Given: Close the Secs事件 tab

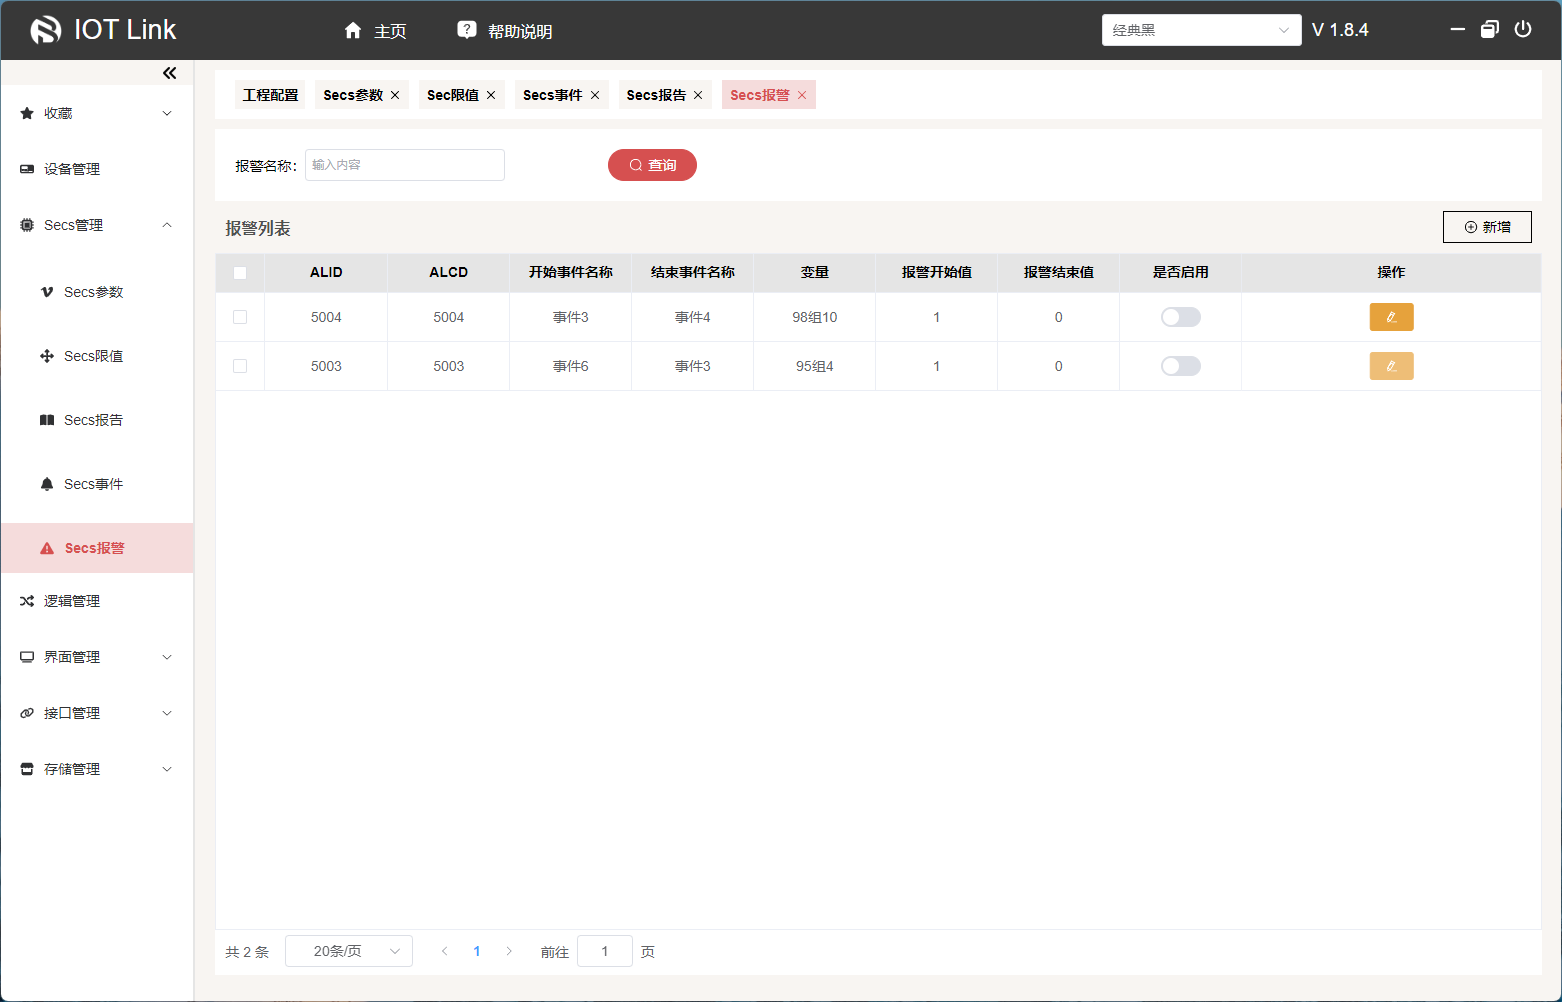Looking at the screenshot, I should (595, 95).
